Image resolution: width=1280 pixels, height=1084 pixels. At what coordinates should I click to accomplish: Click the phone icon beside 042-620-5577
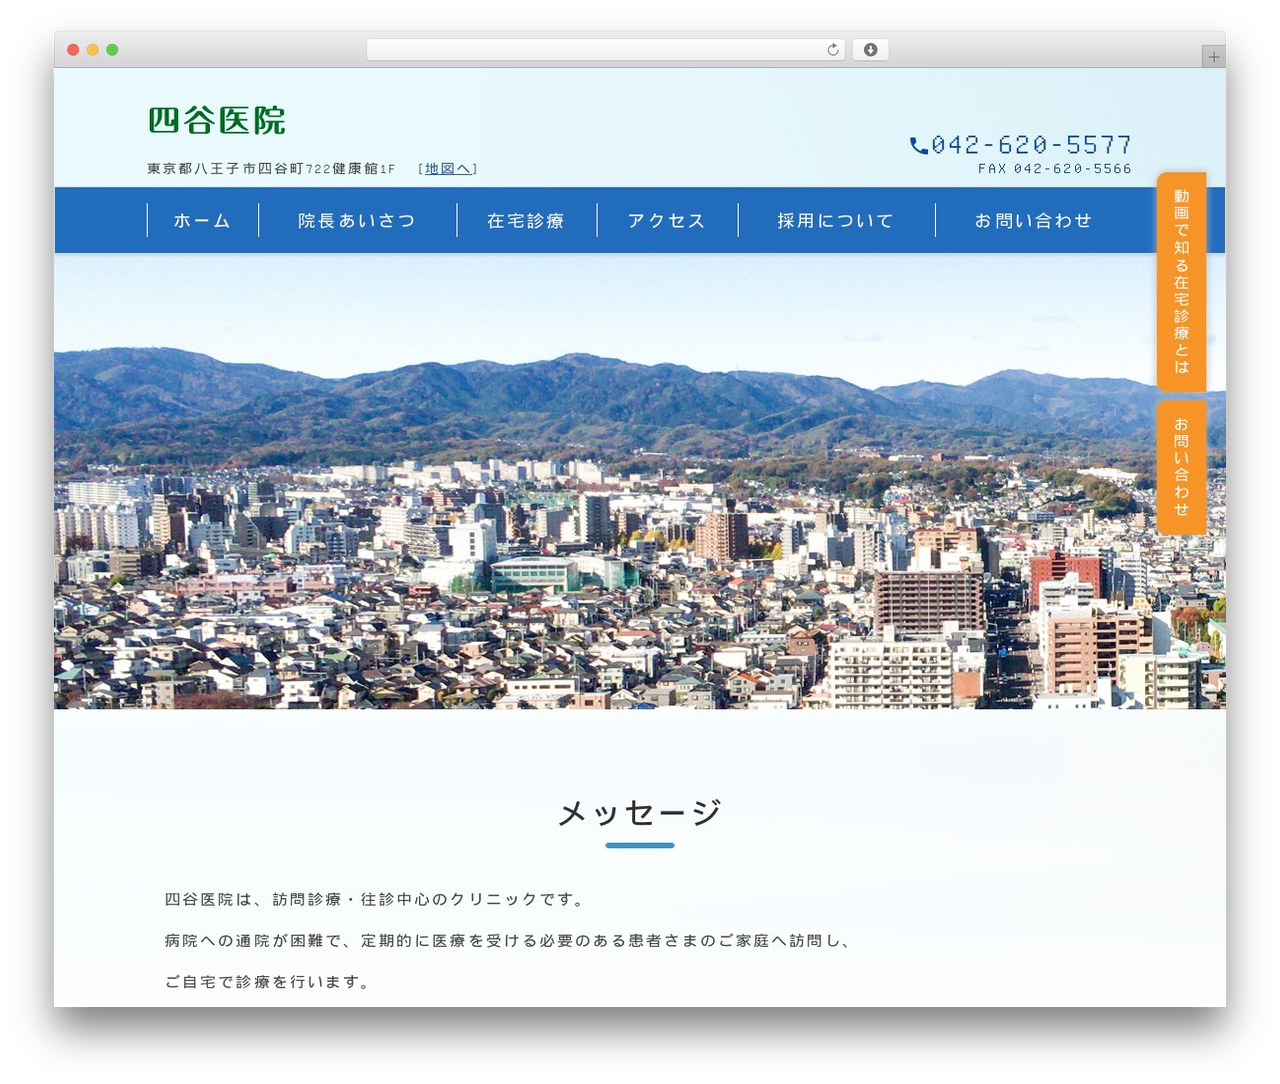point(918,146)
